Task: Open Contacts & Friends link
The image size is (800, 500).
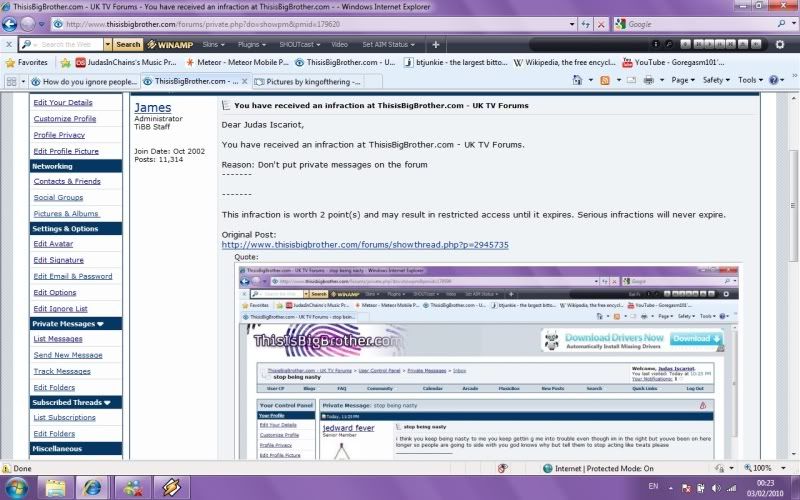Action: [x=67, y=181]
